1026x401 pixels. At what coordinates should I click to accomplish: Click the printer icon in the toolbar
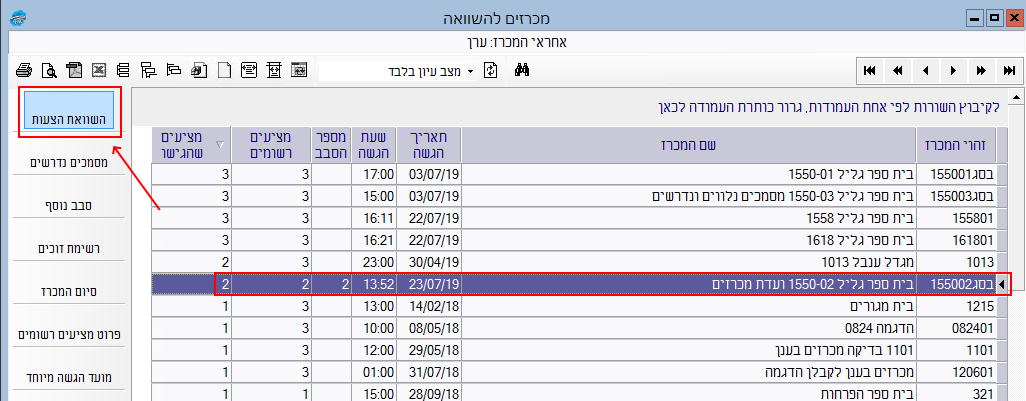coord(25,70)
